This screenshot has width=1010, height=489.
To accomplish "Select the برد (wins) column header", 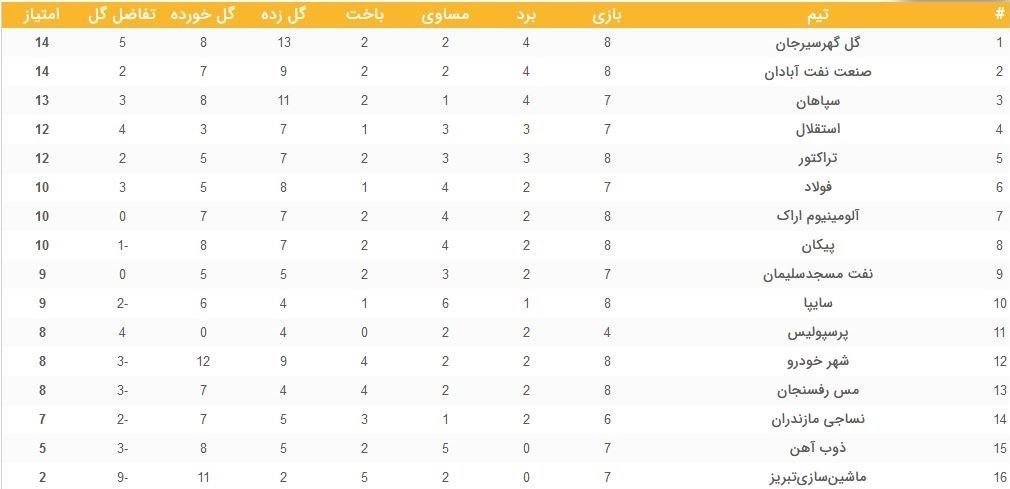I will (x=526, y=15).
